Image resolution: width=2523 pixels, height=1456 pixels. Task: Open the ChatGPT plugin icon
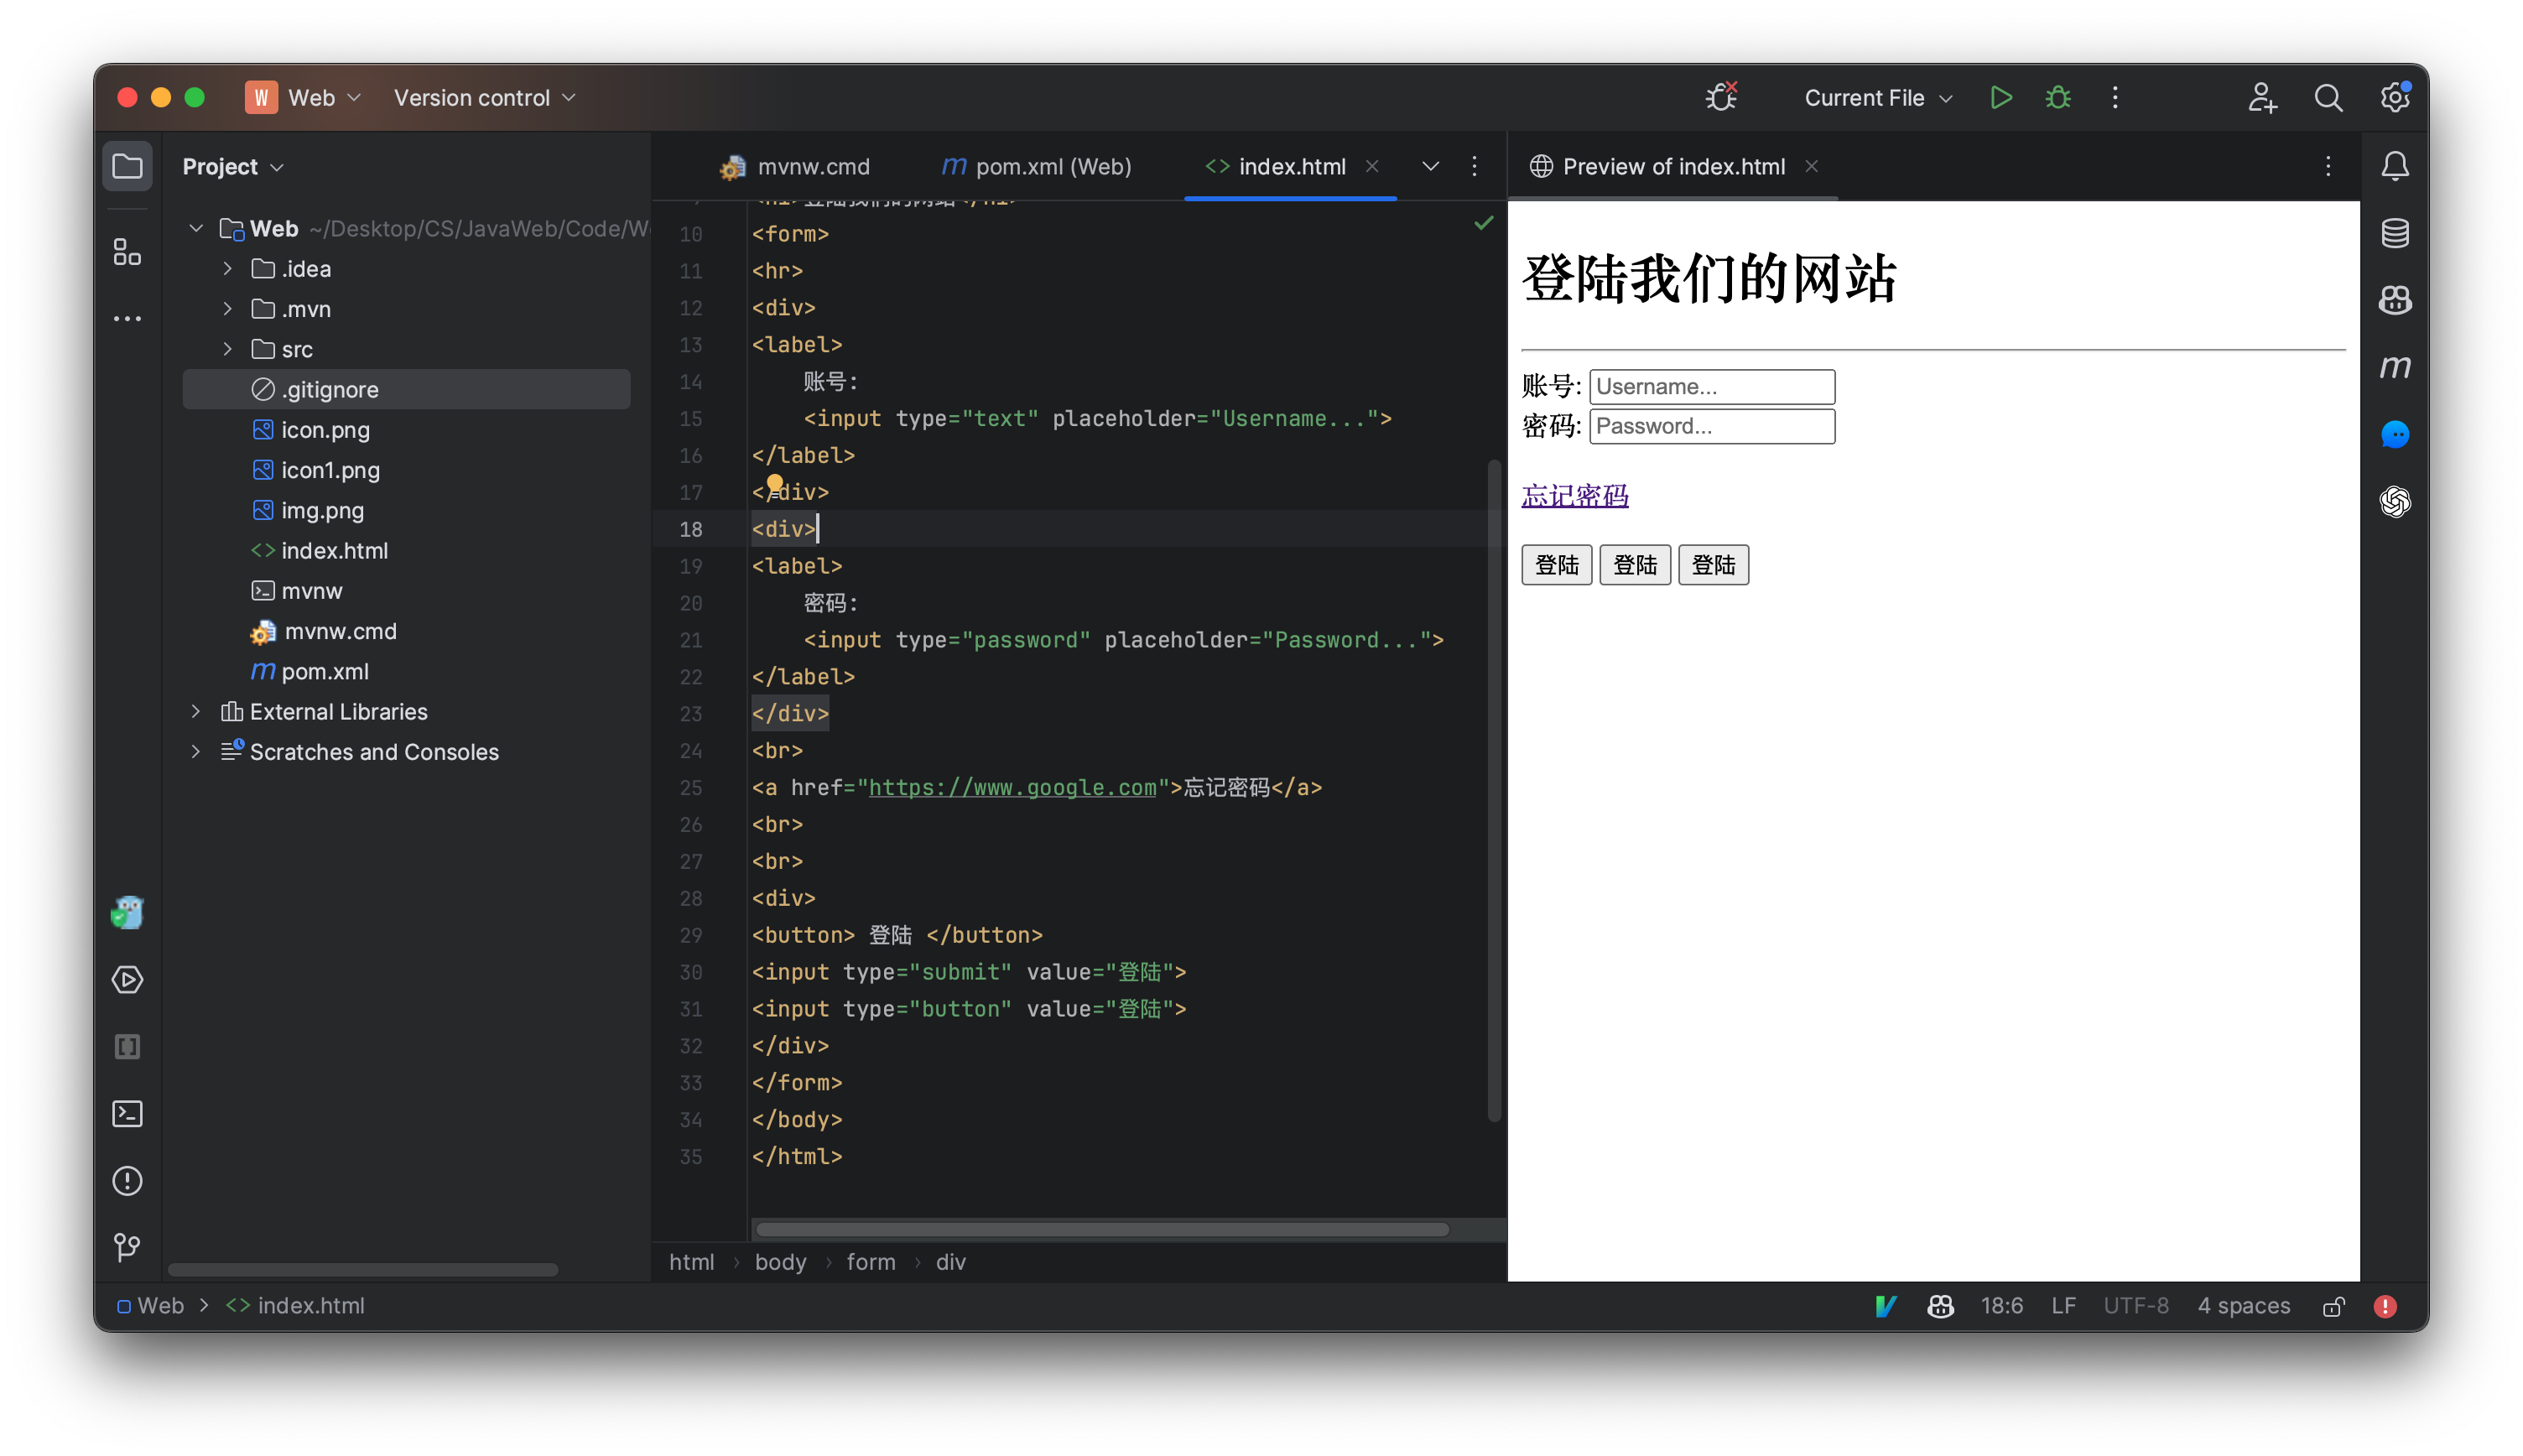point(2394,501)
